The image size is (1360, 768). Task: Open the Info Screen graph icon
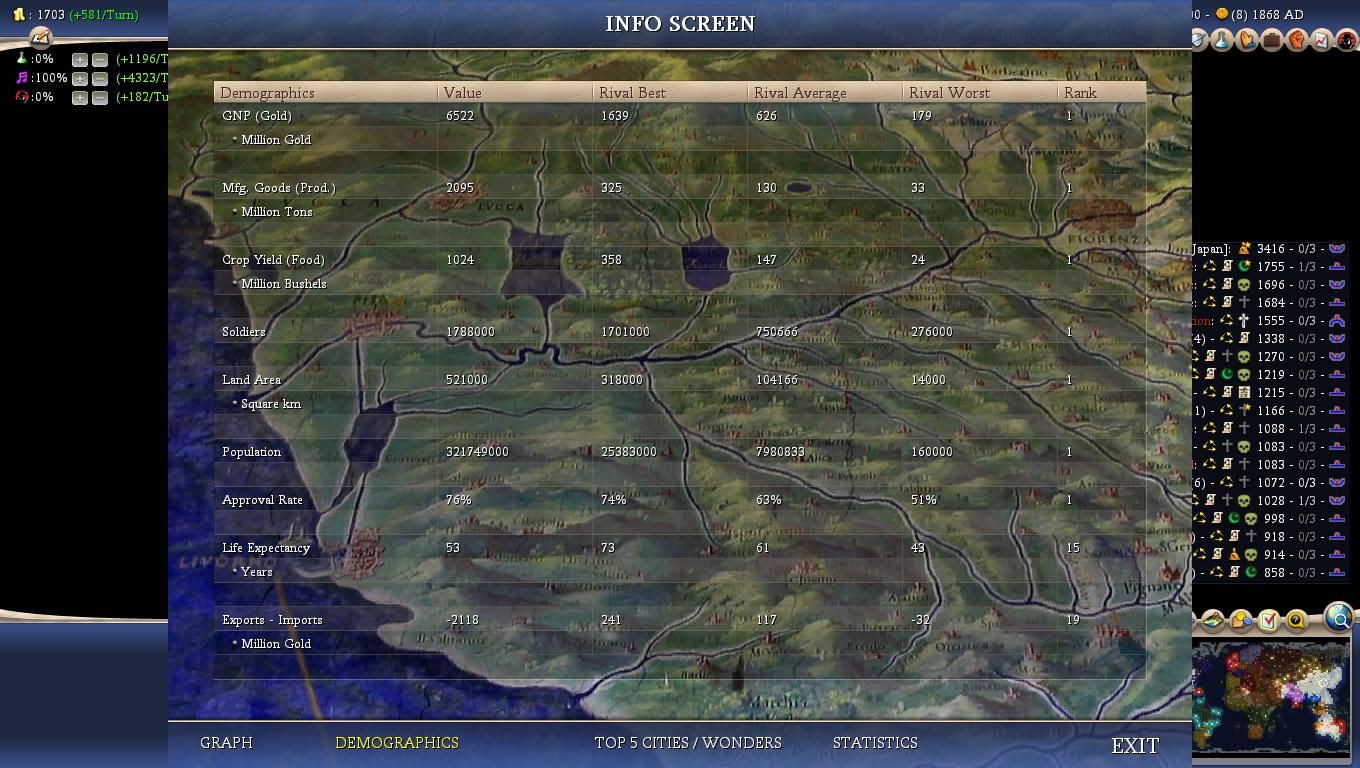tap(1322, 40)
